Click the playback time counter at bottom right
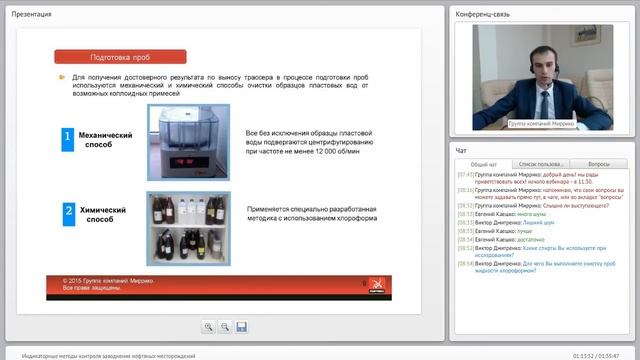Screen dimensions: 640x360 coord(596,356)
